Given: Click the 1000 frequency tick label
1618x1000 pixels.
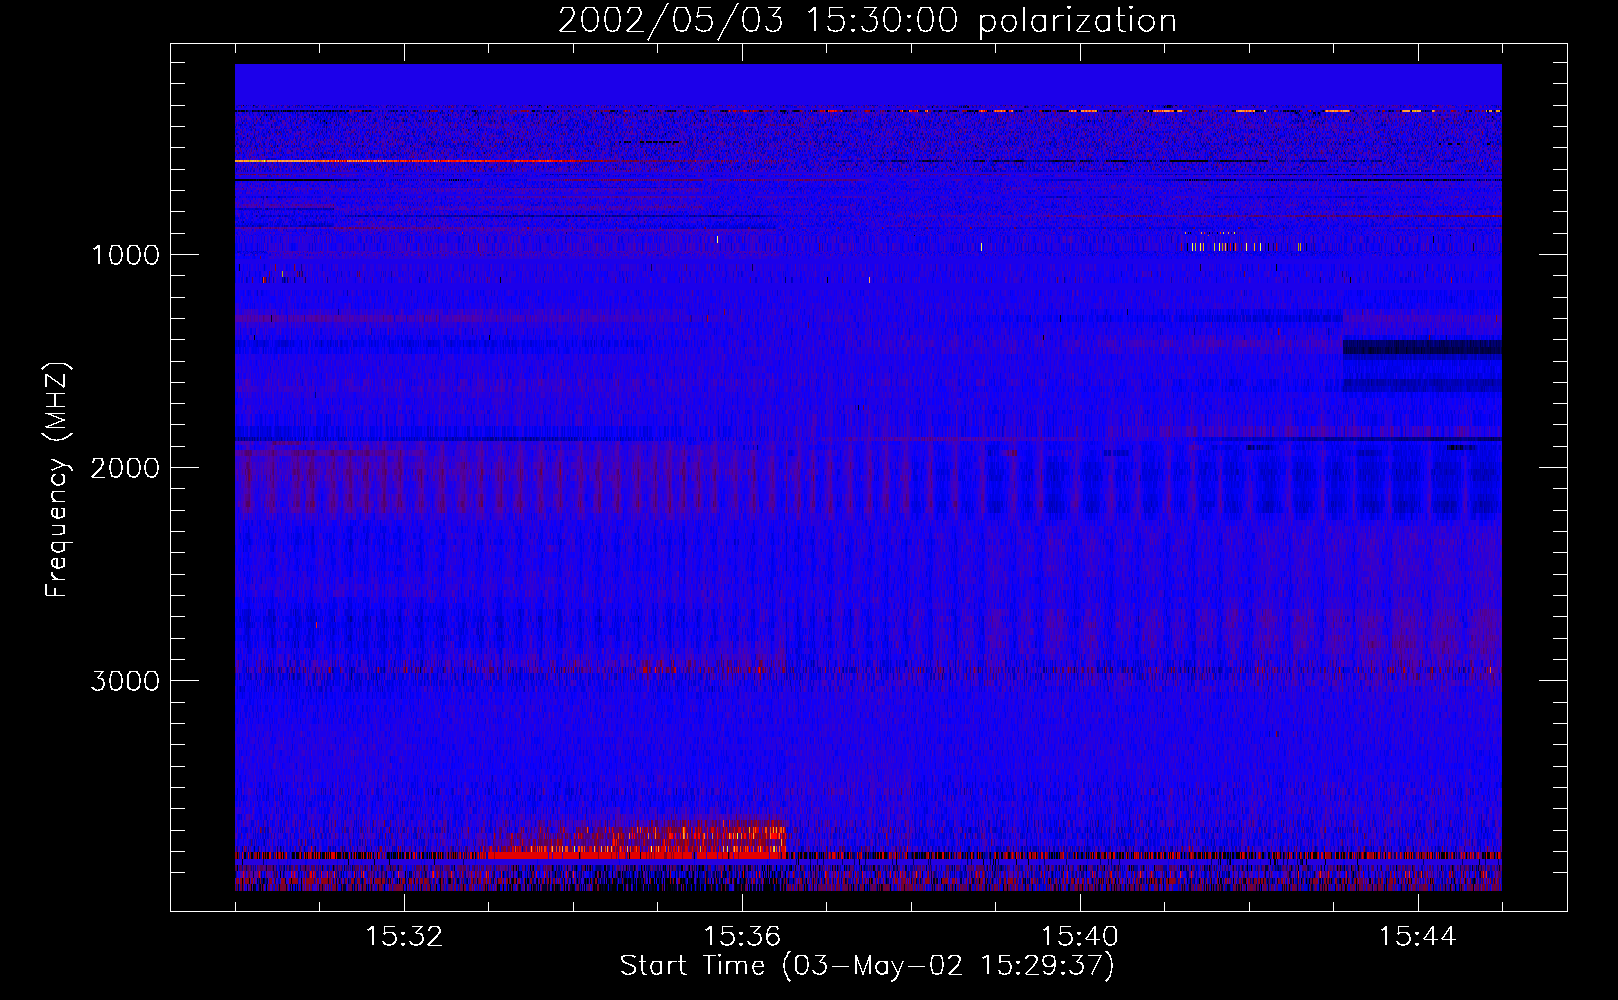Looking at the screenshot, I should pyautogui.click(x=125, y=255).
